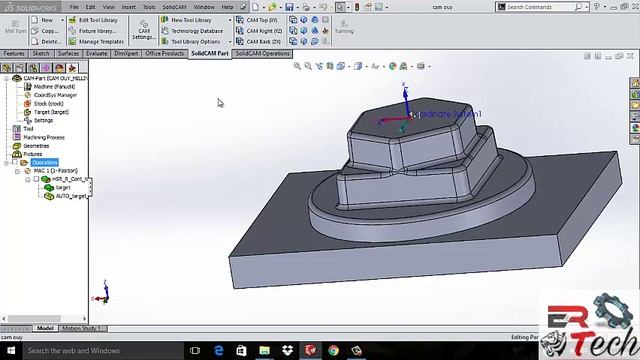Click the Edit Tool Library icon
The height and width of the screenshot is (360, 640).
tap(72, 20)
